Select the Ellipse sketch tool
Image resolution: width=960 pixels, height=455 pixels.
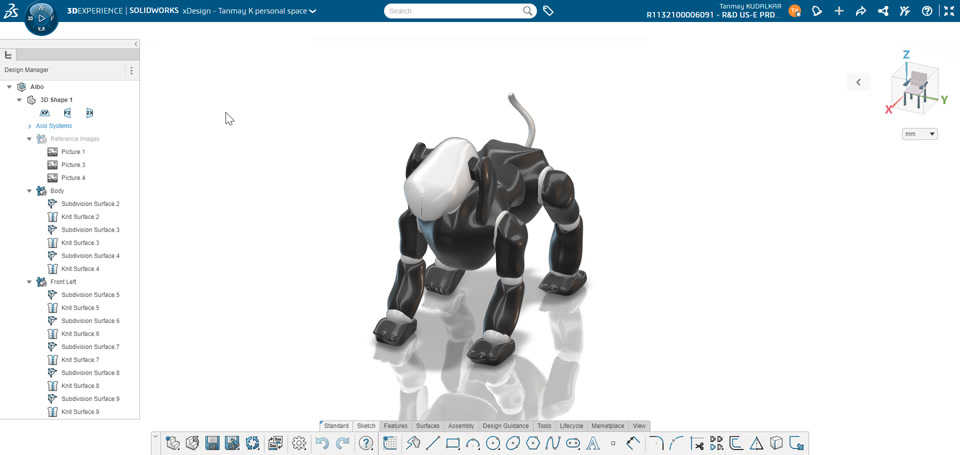pos(513,443)
